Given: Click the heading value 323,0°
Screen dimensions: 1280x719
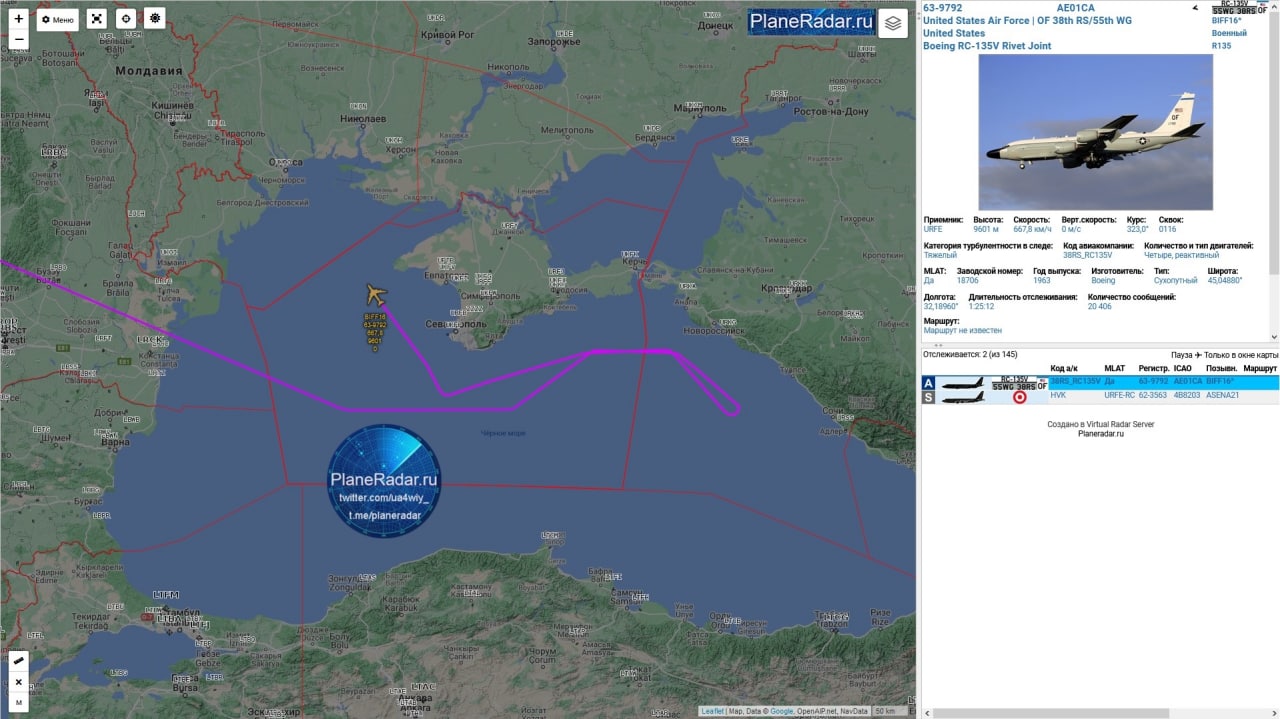Looking at the screenshot, I should [x=1137, y=229].
